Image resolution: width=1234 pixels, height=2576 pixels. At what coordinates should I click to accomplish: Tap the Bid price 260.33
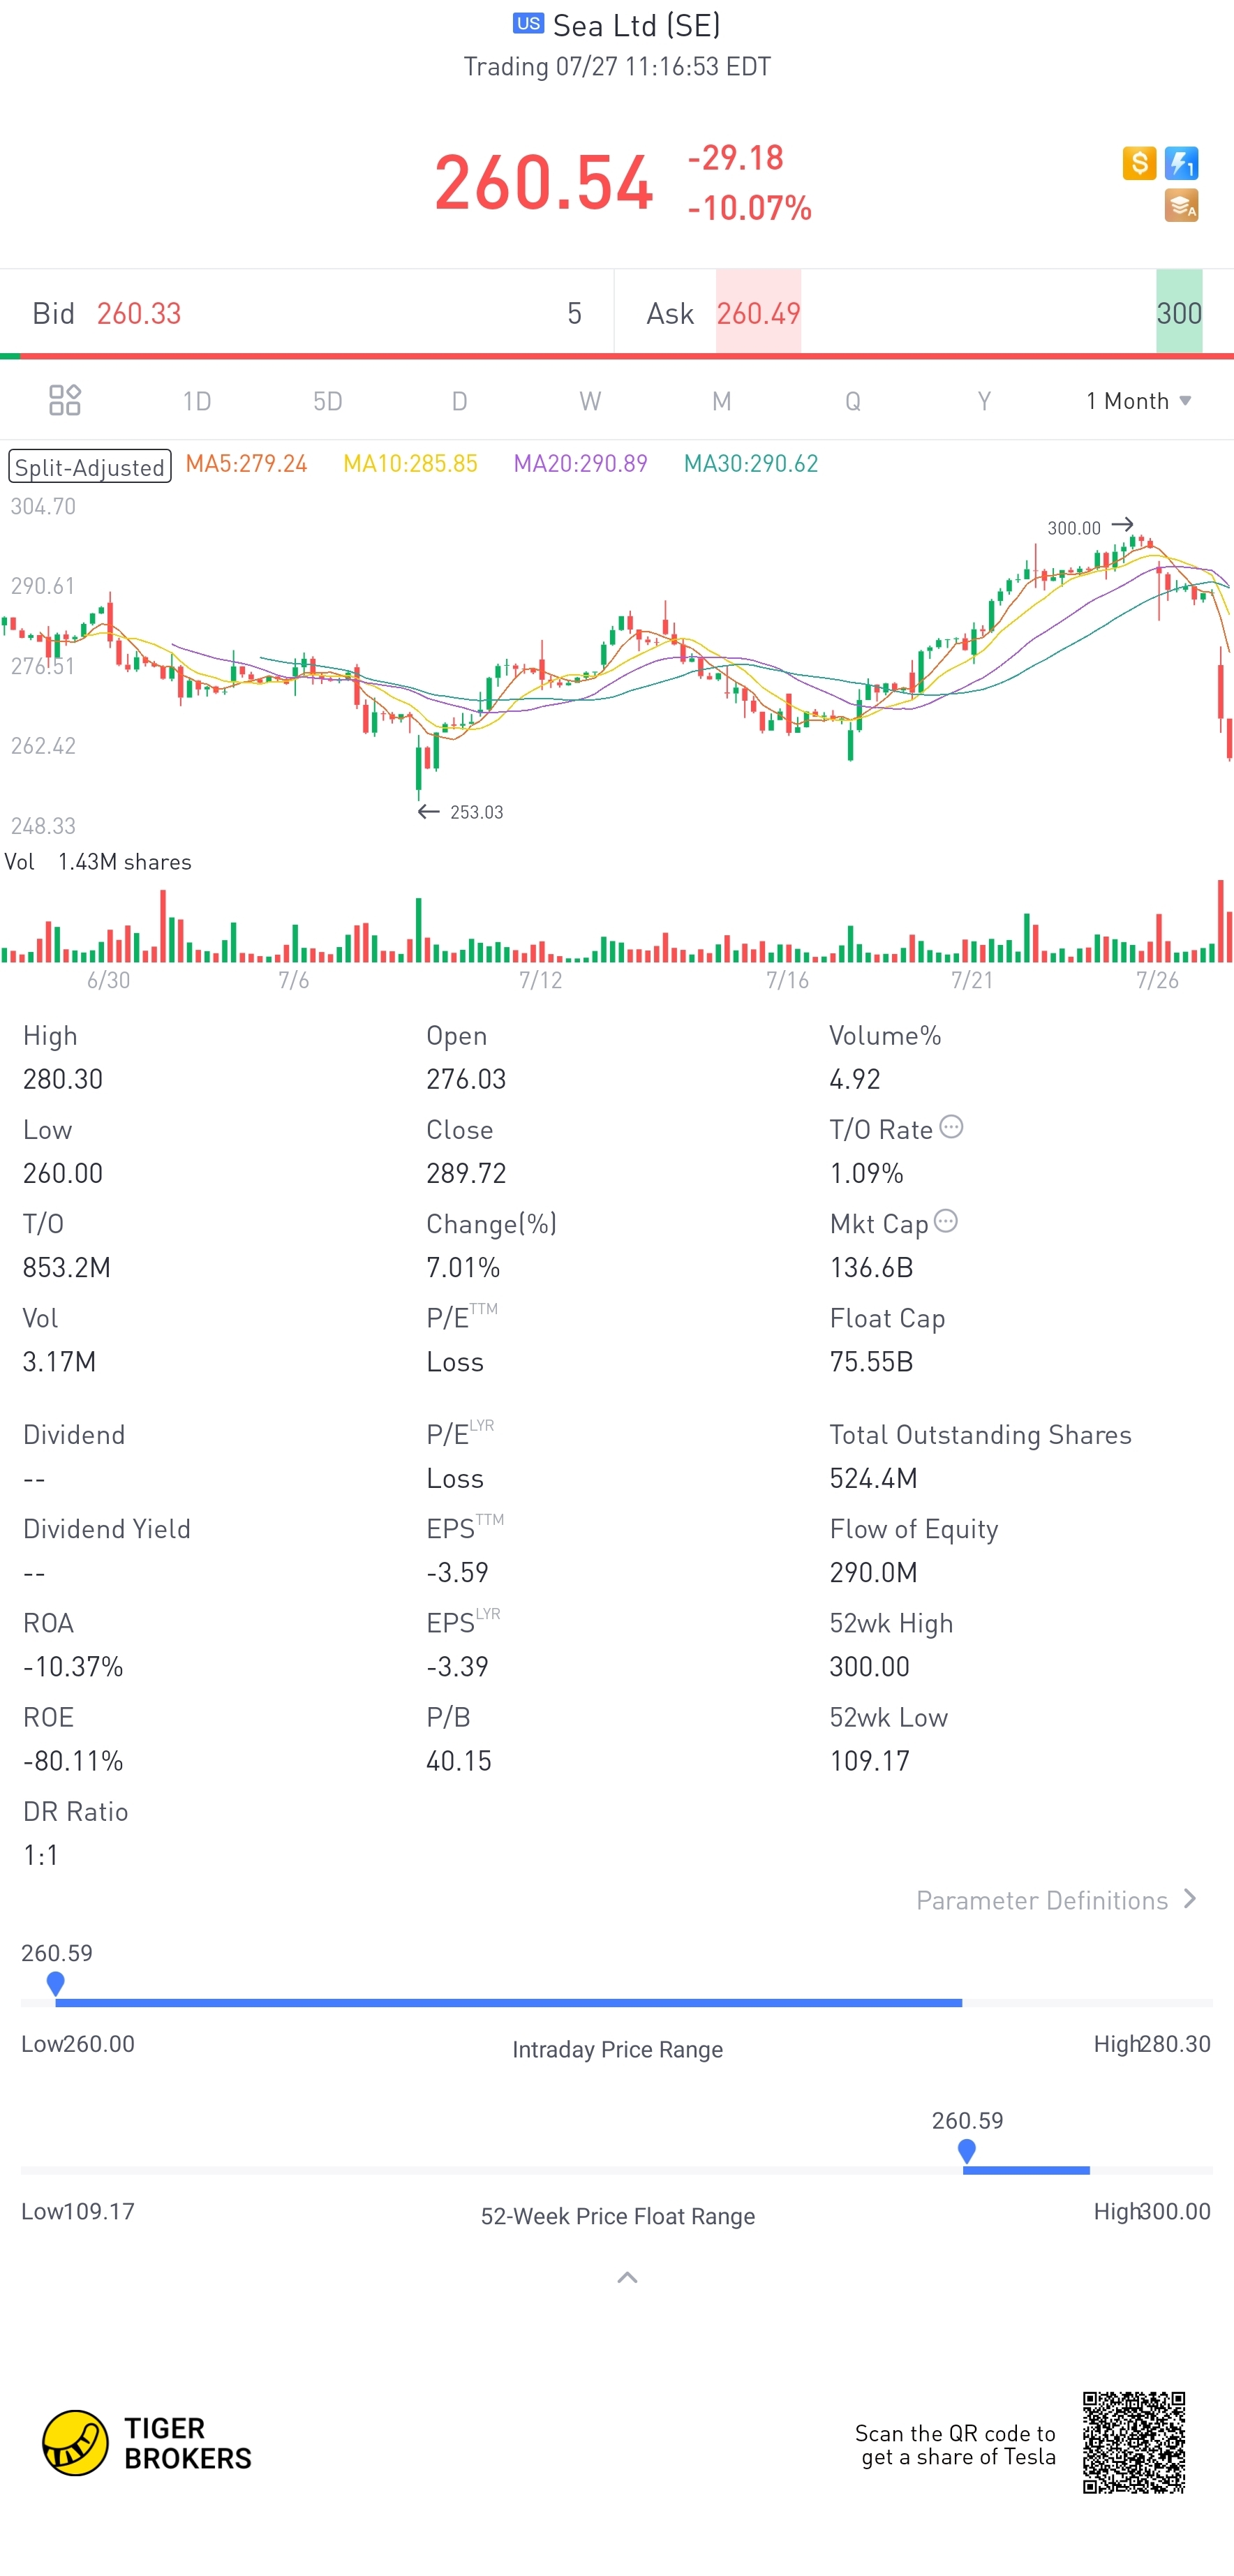(139, 313)
